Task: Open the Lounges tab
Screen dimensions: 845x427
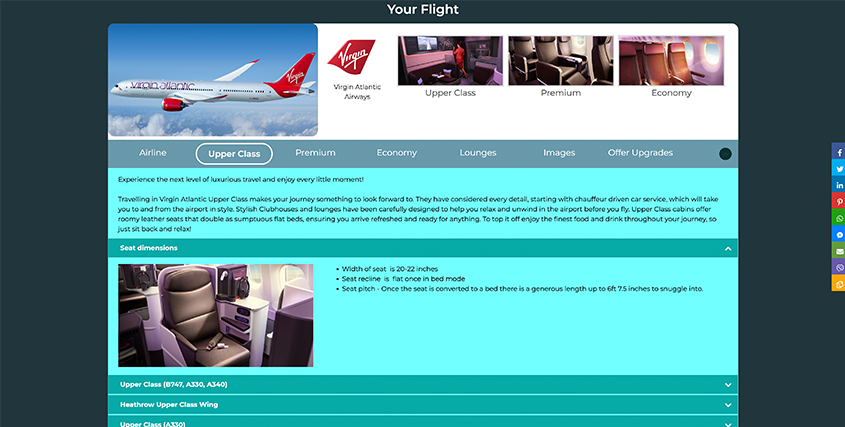Action: (x=477, y=153)
